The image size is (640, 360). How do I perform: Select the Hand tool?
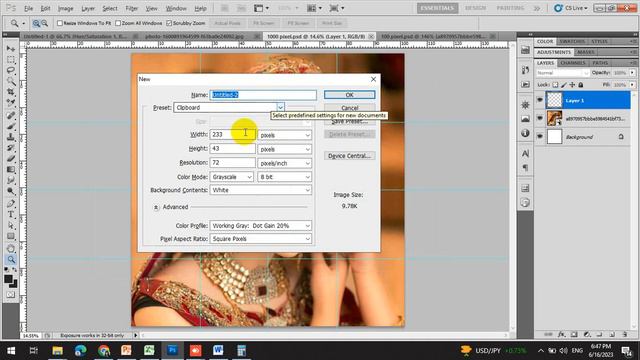(x=11, y=249)
